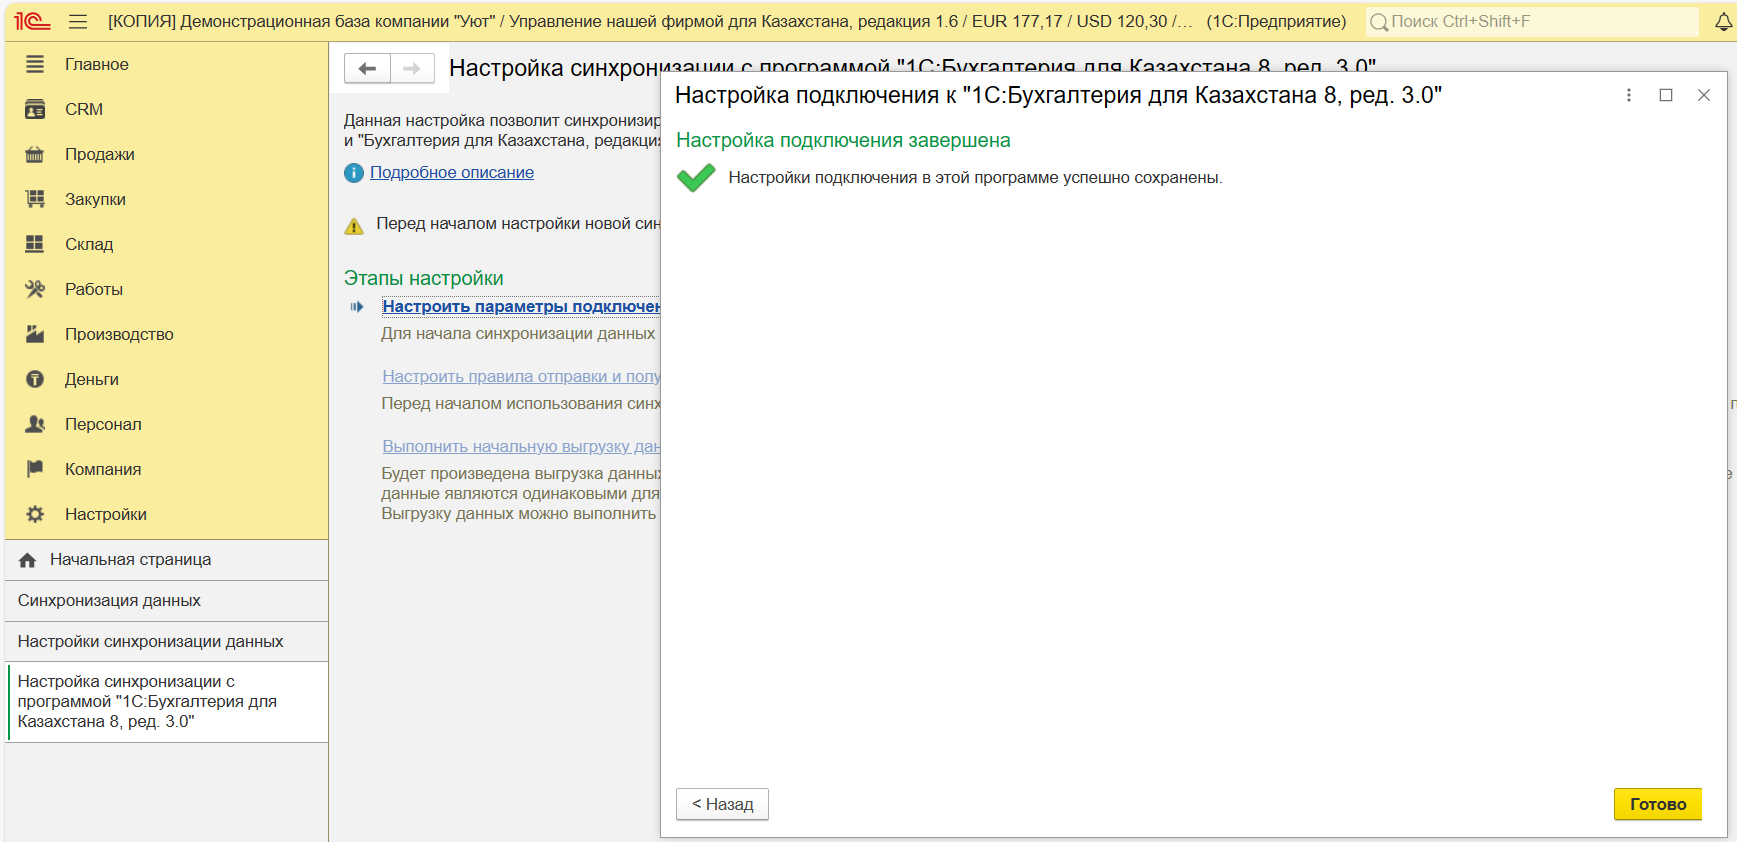This screenshot has width=1737, height=842.
Task: Open the Деньги section
Action: pyautogui.click(x=91, y=379)
